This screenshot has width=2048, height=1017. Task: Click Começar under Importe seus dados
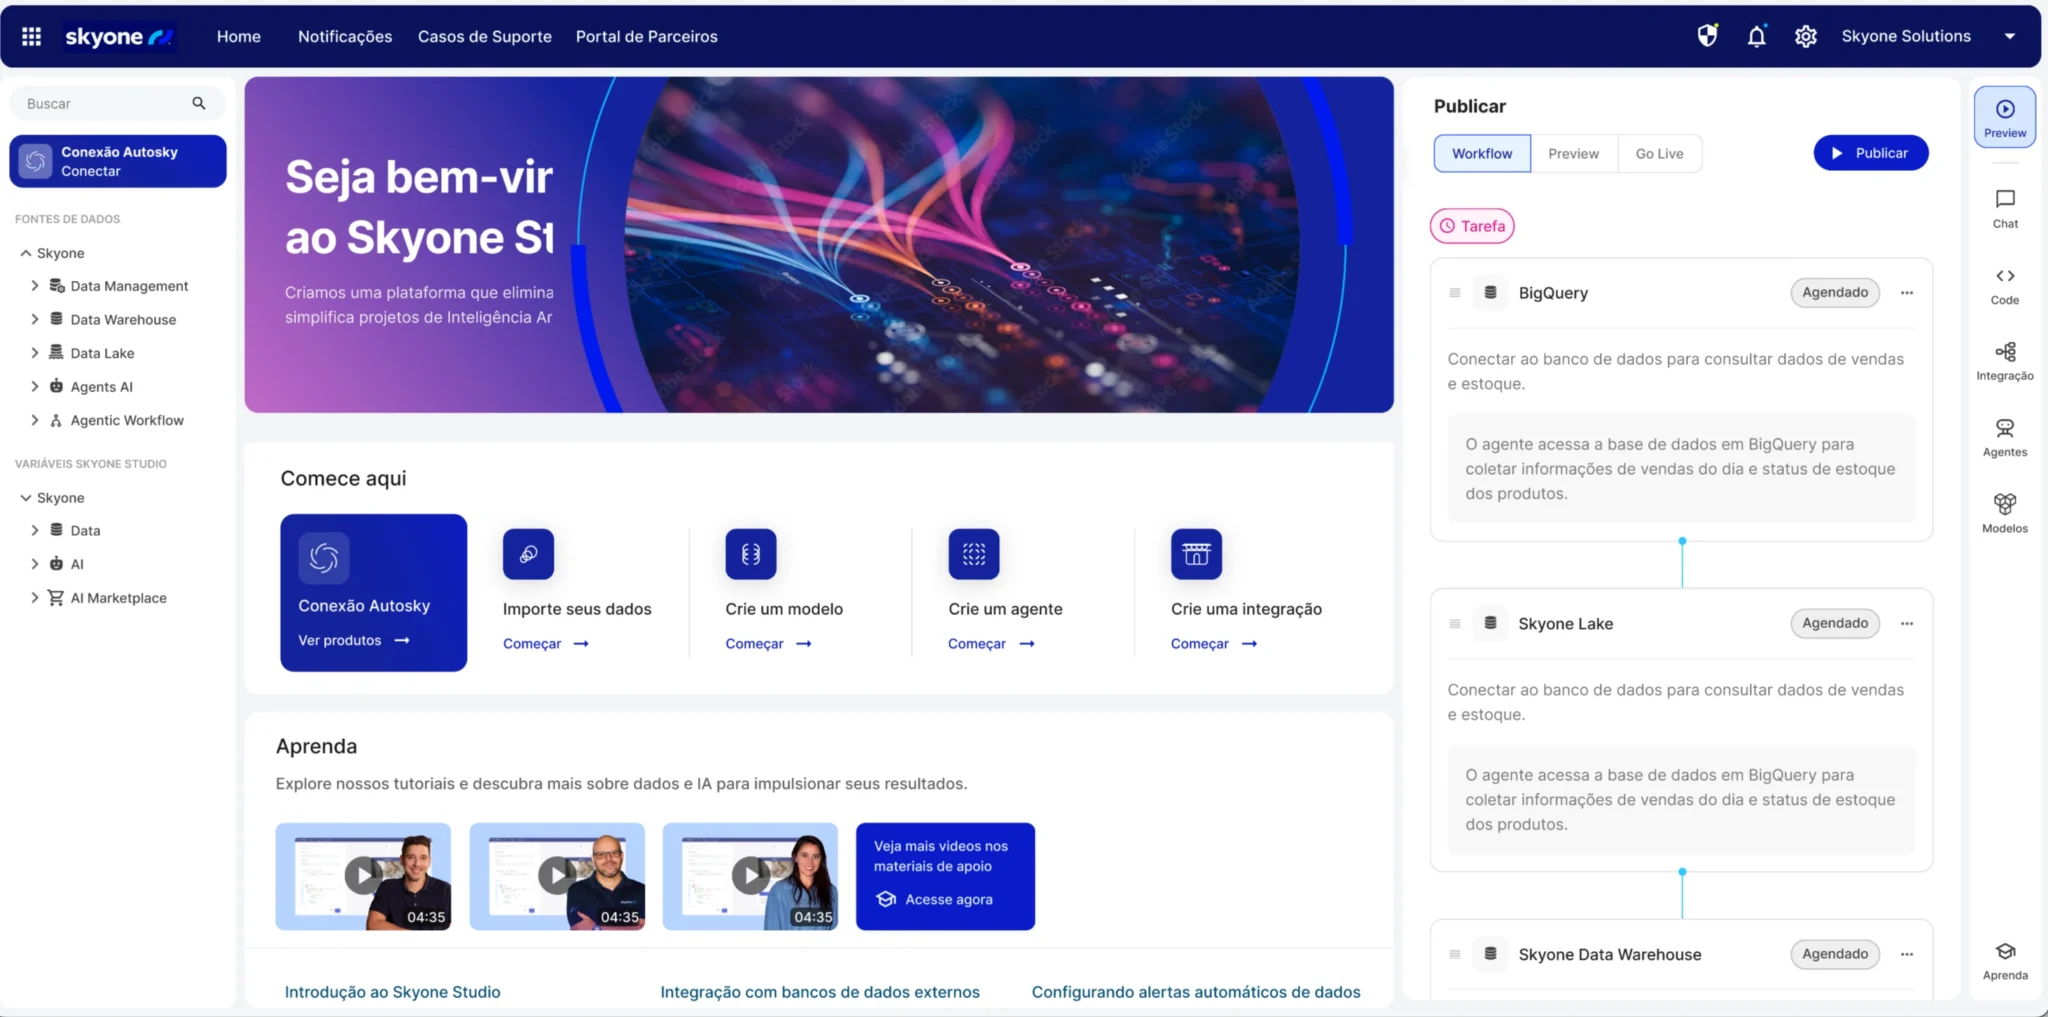546,644
